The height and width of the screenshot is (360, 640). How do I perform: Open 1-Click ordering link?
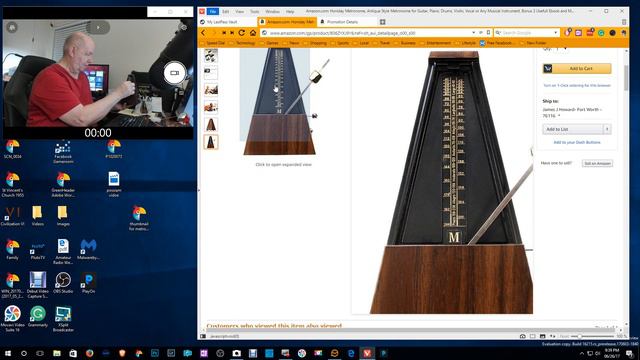click(x=577, y=86)
